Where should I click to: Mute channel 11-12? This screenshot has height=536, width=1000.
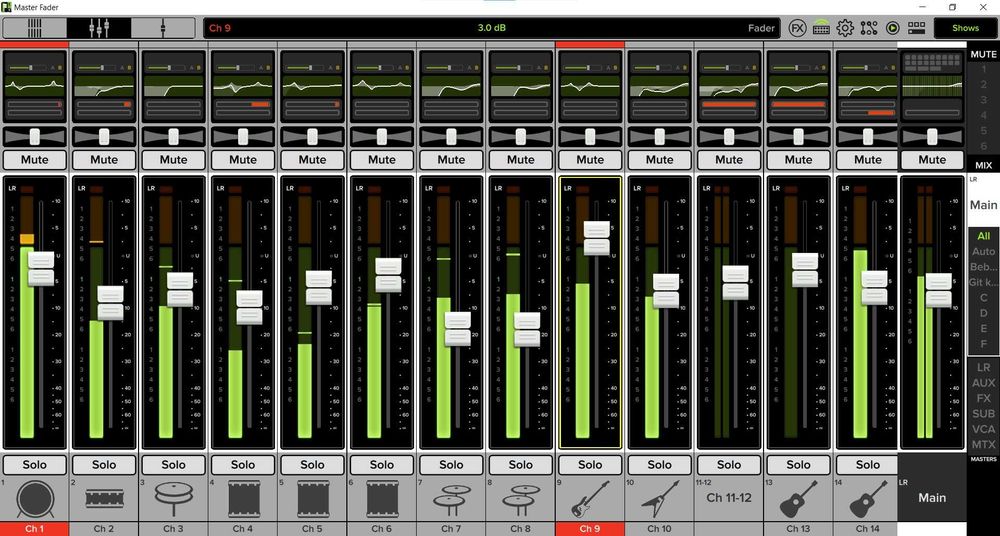coord(729,160)
